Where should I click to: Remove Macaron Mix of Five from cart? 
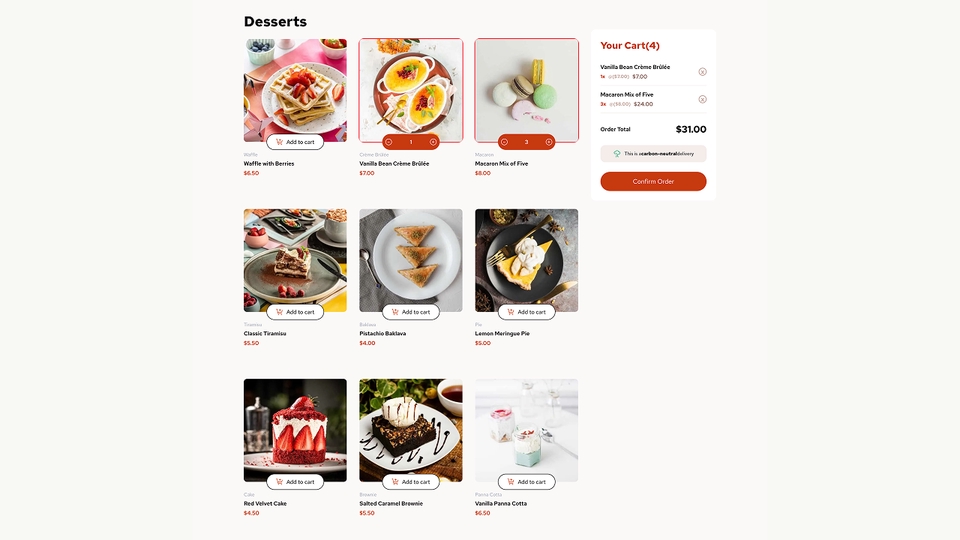(x=702, y=99)
